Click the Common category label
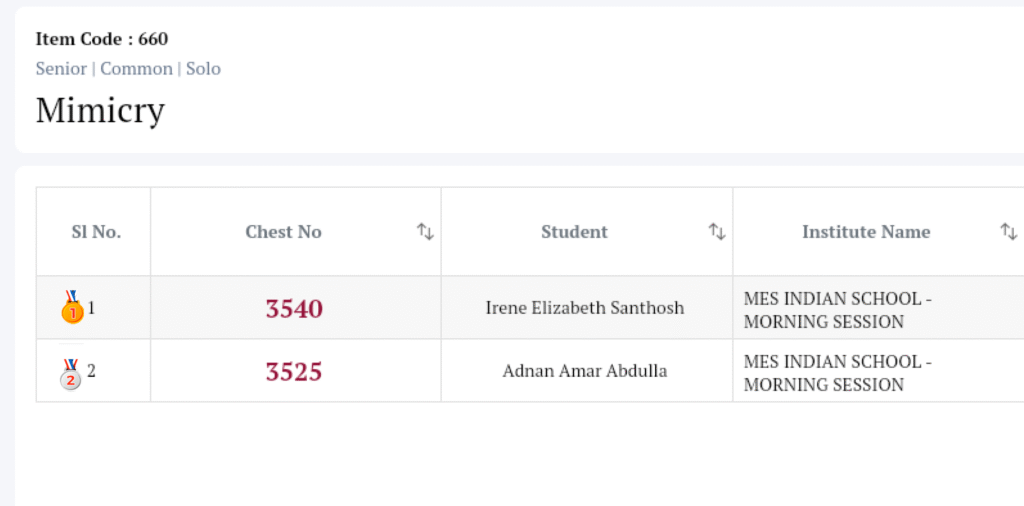Image resolution: width=1024 pixels, height=506 pixels. tap(136, 69)
